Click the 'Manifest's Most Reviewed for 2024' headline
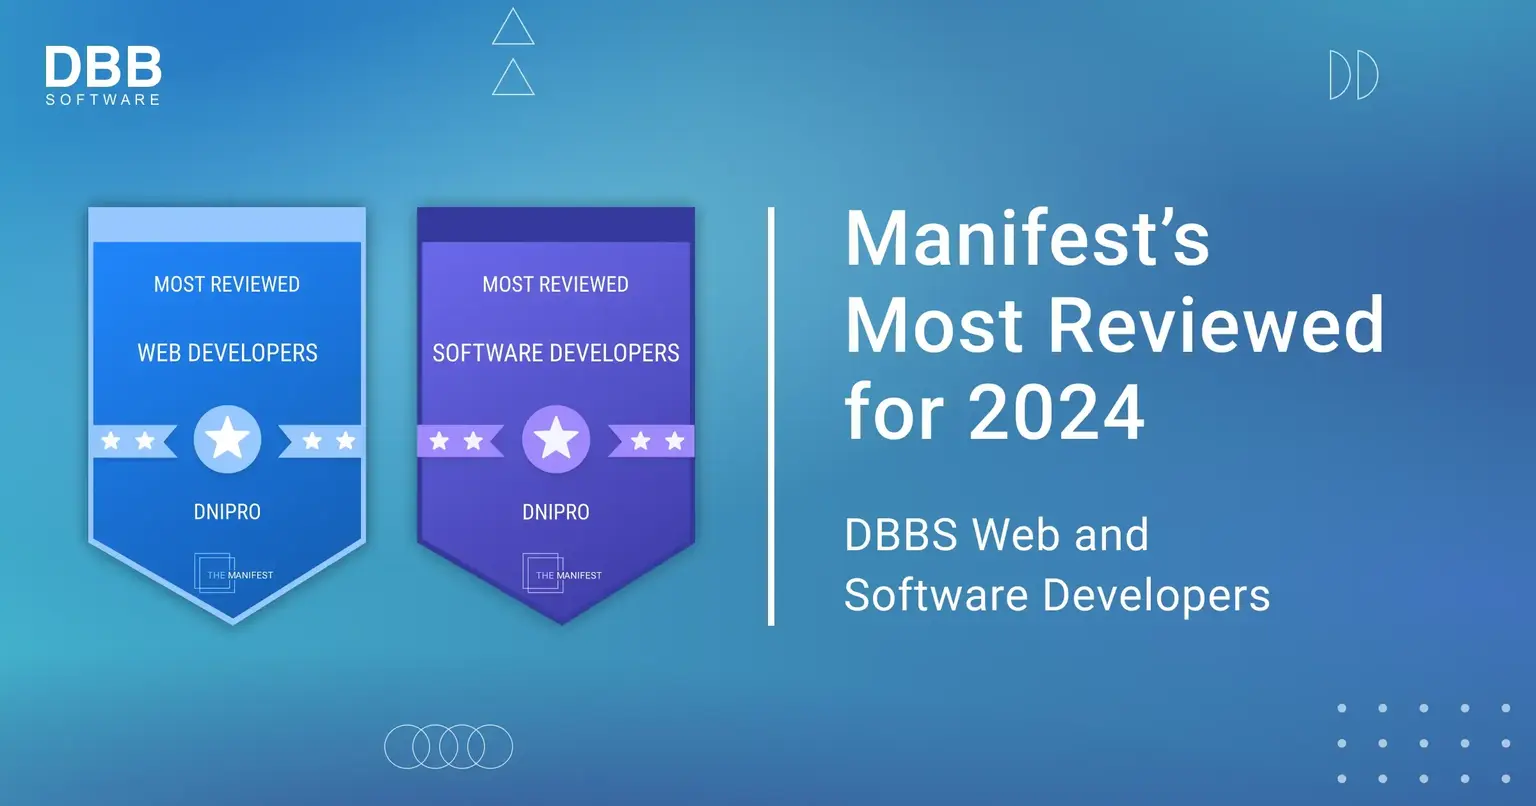 pos(1114,325)
